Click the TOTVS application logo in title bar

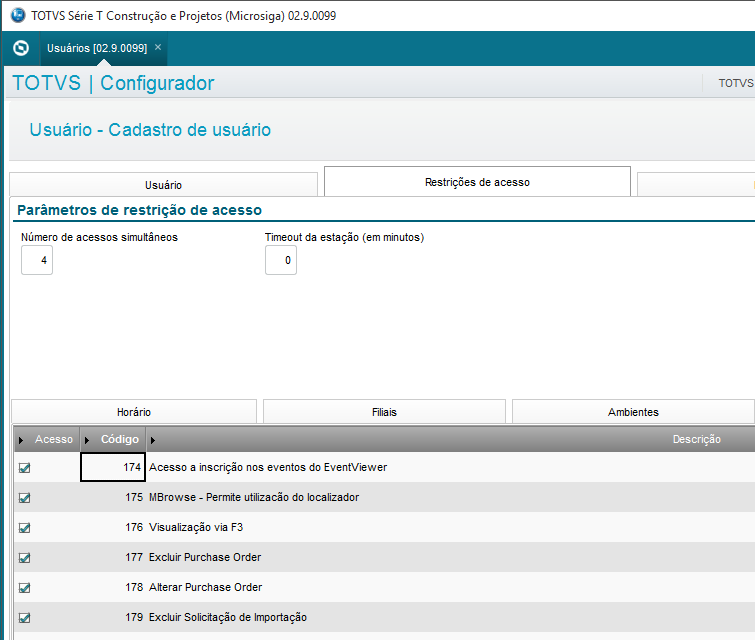click(x=18, y=15)
